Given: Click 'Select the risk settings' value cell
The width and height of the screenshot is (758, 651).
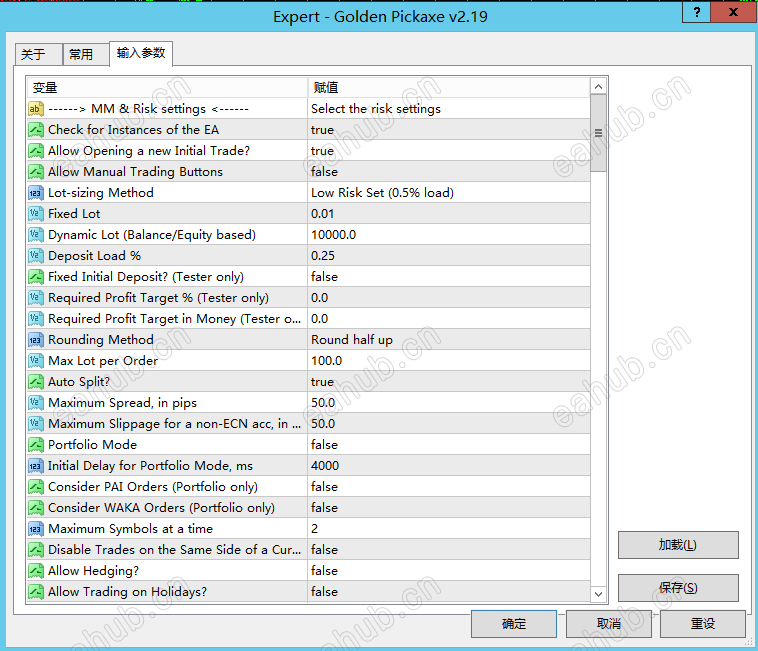Looking at the screenshot, I should pos(449,109).
